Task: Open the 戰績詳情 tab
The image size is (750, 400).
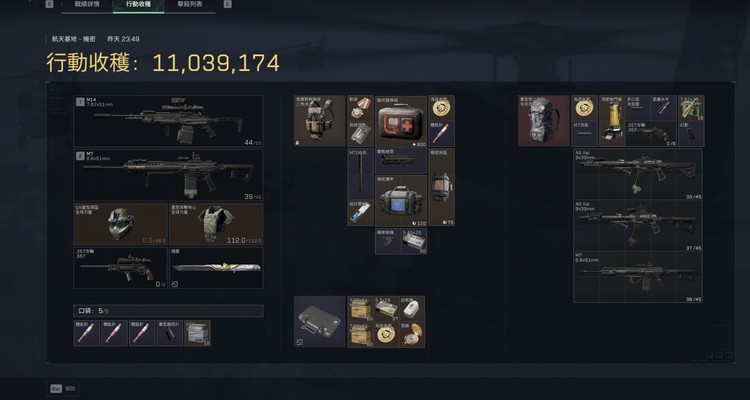Action: click(x=87, y=4)
